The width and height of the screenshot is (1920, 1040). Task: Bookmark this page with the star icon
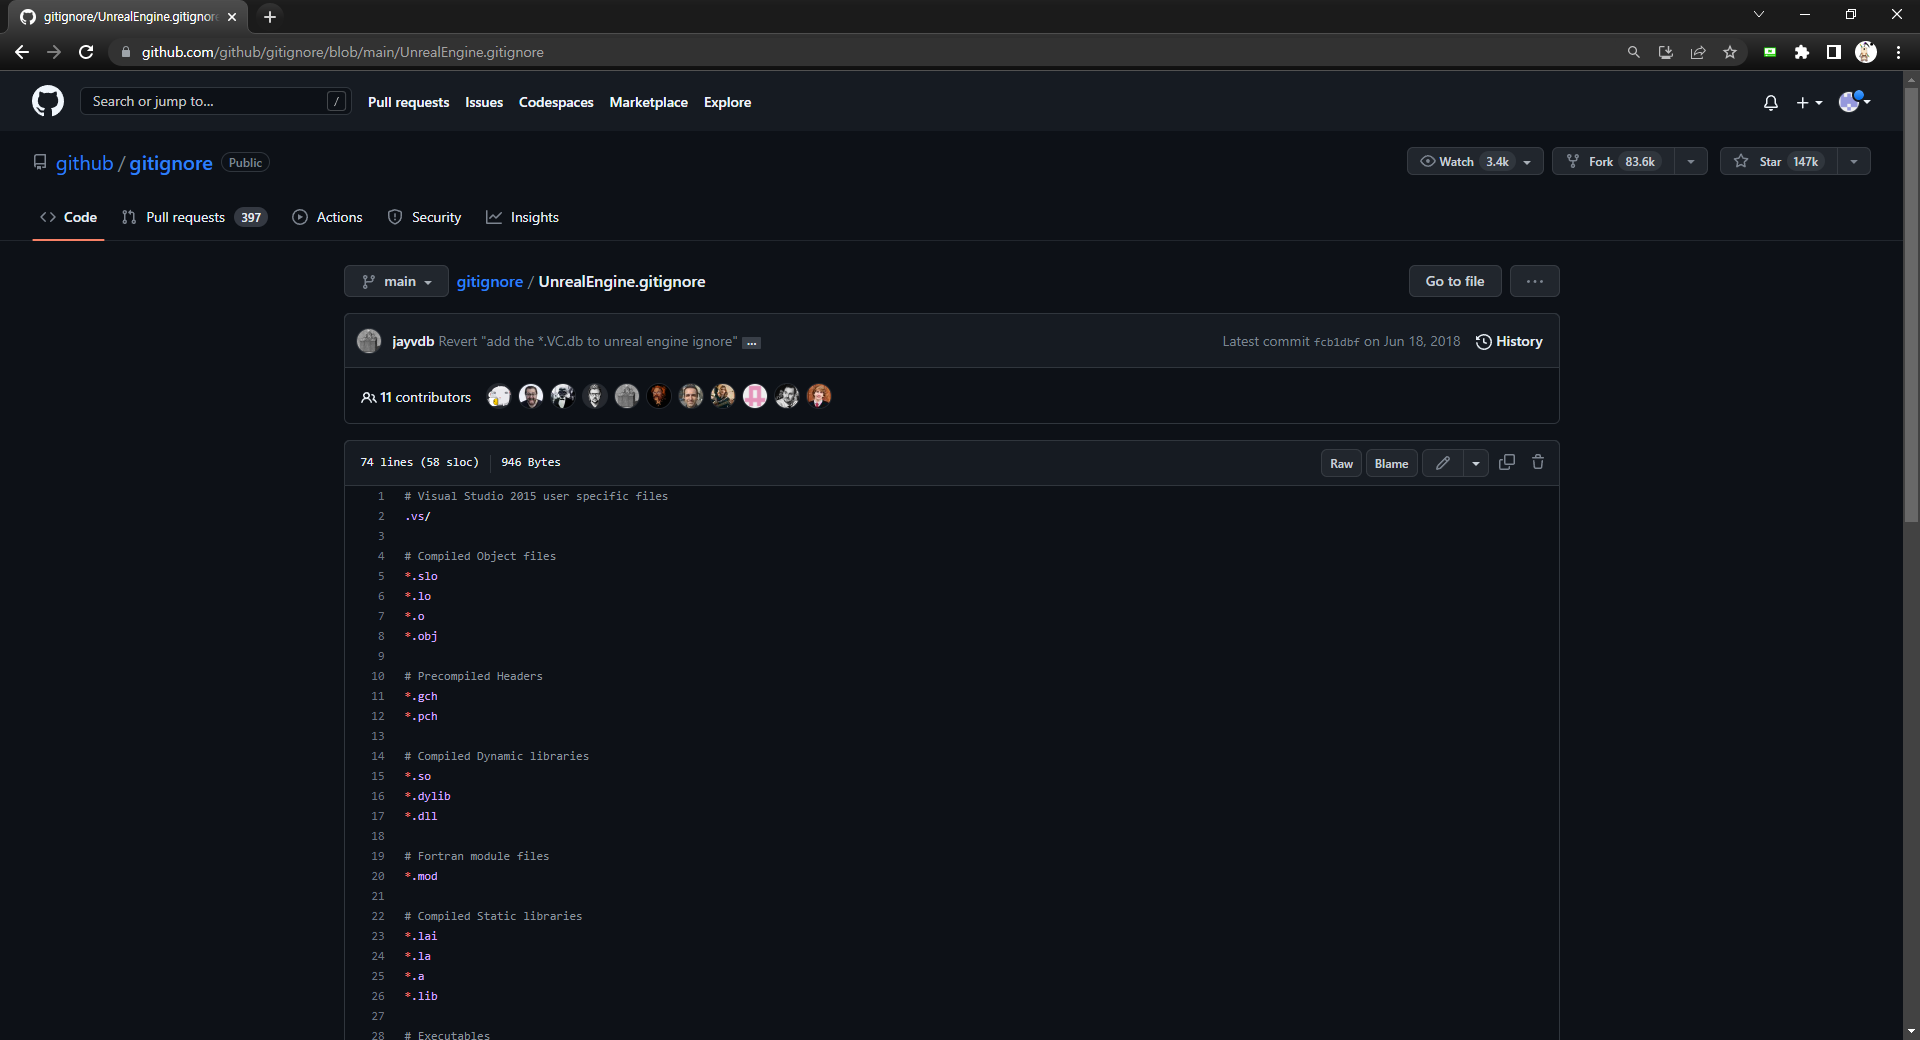pos(1730,52)
